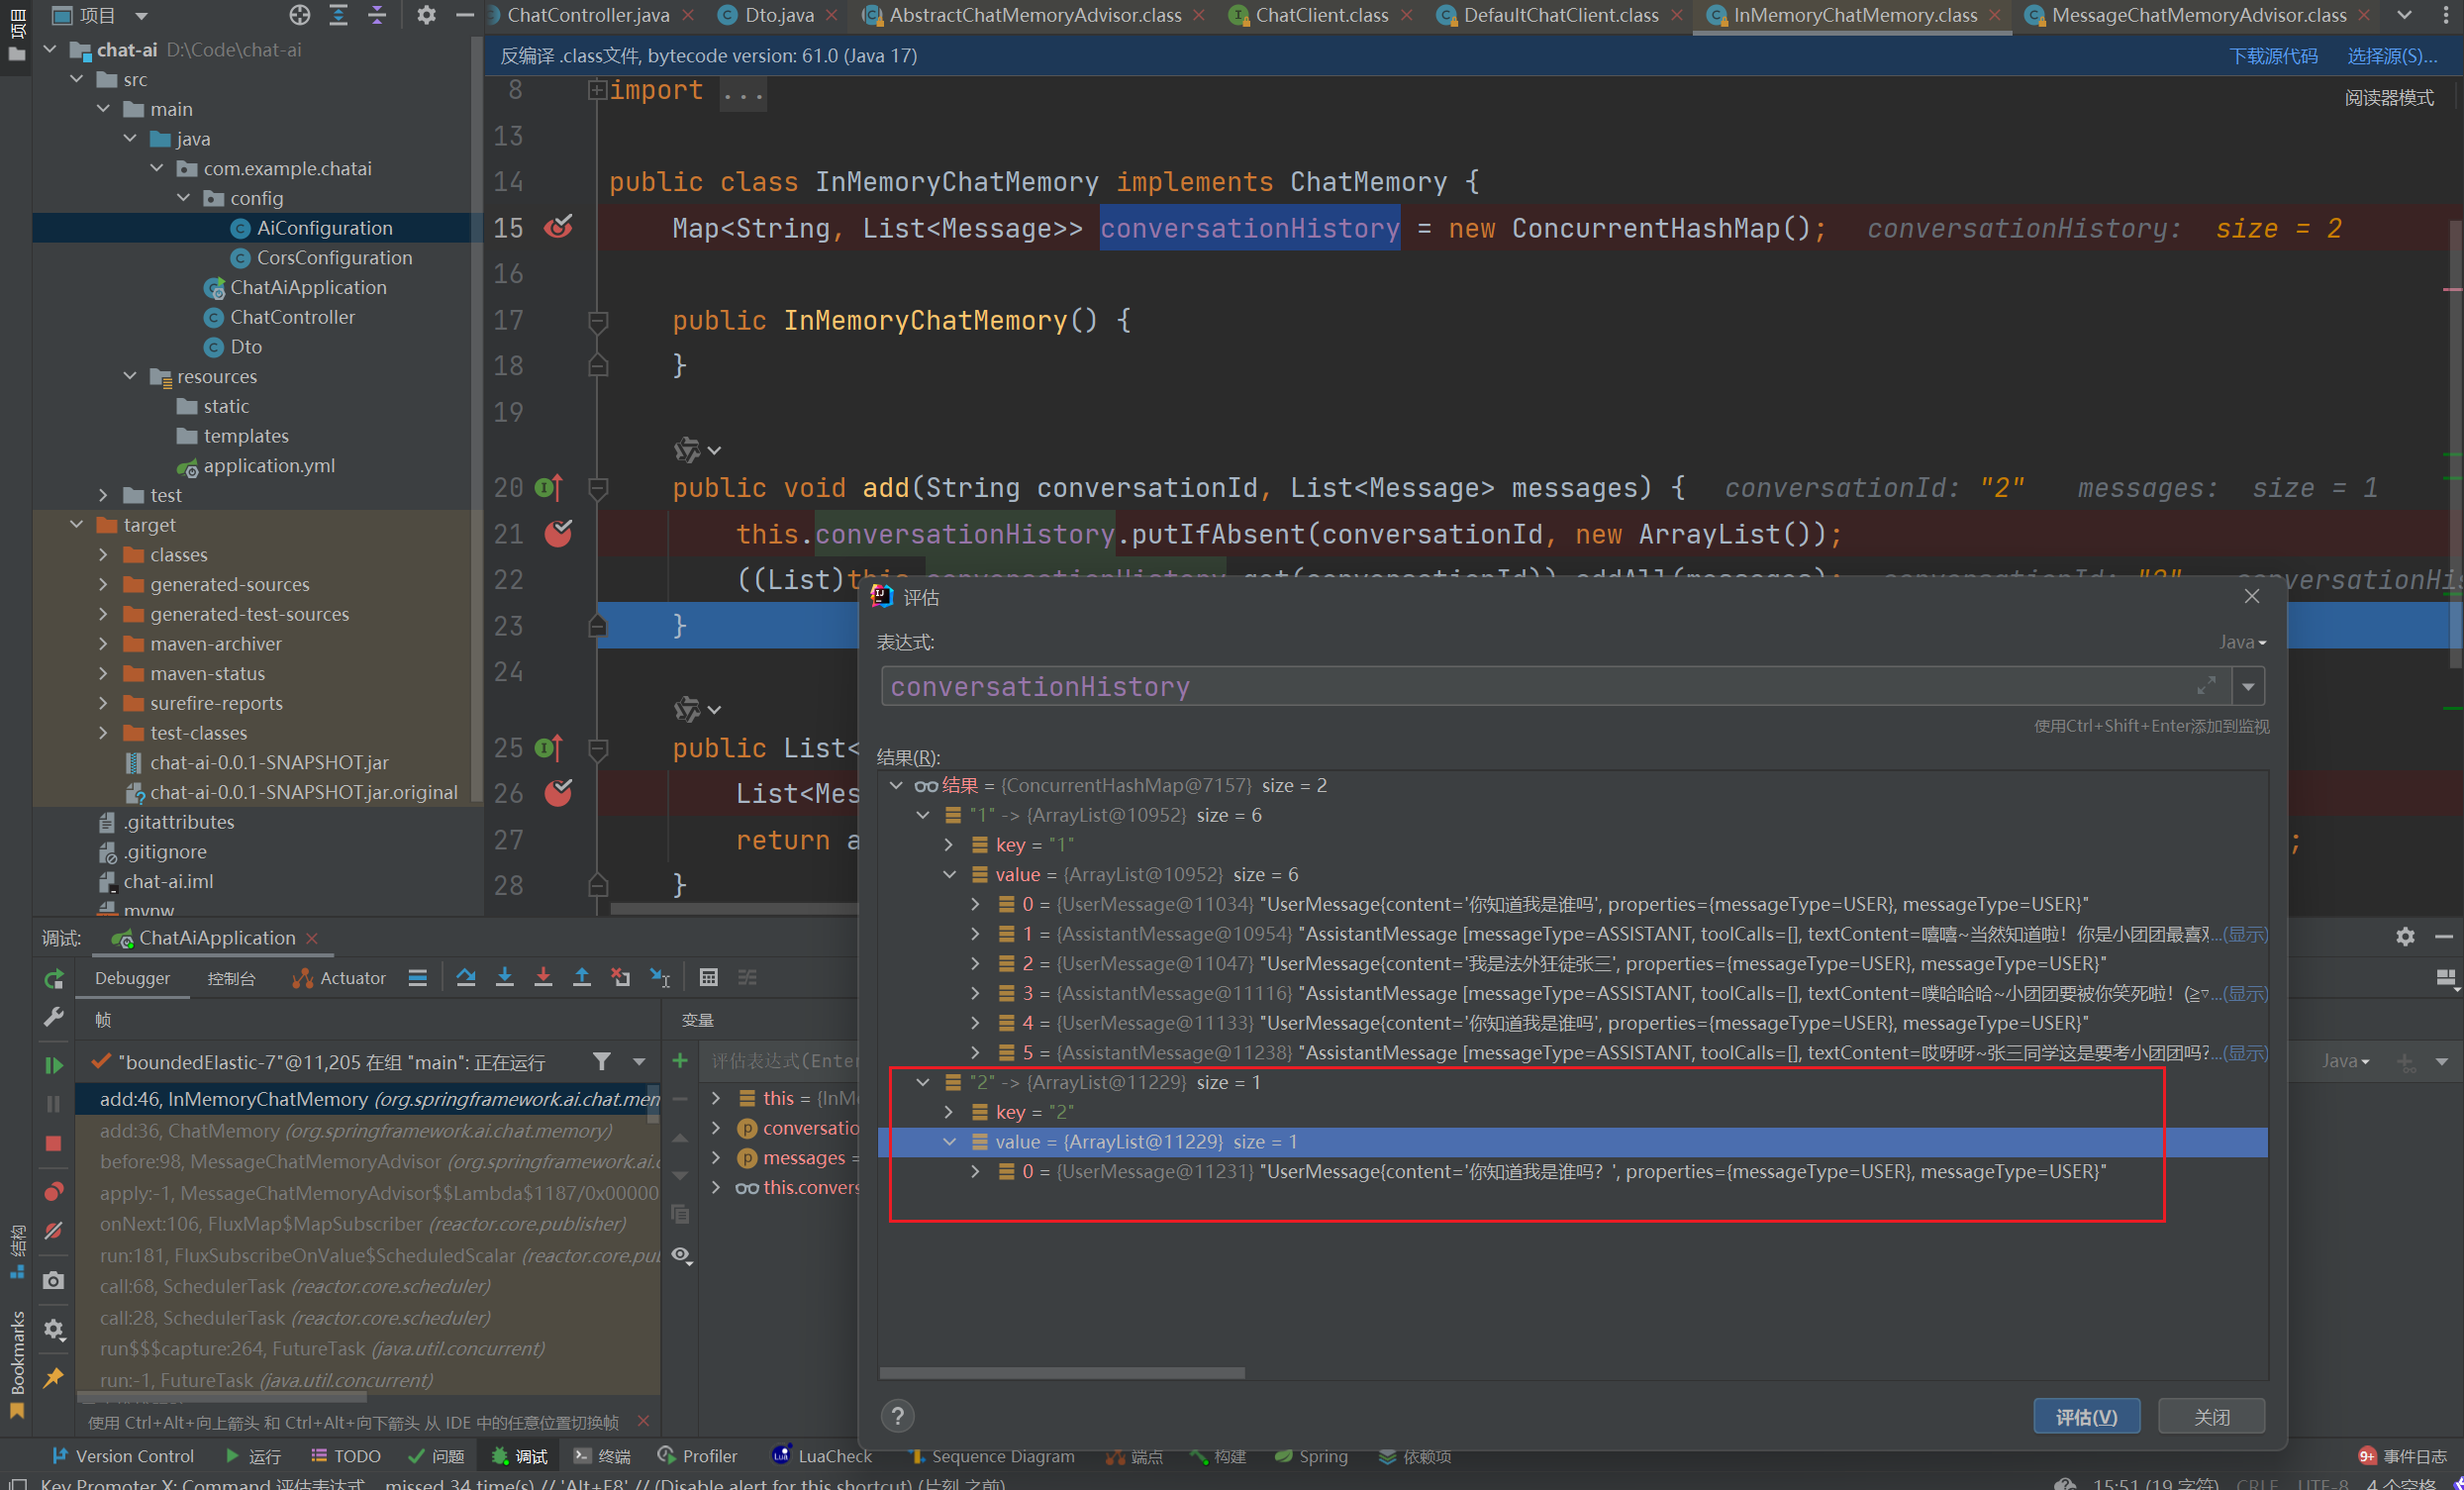Click the 评估(V) evaluate button

(x=2086, y=1416)
